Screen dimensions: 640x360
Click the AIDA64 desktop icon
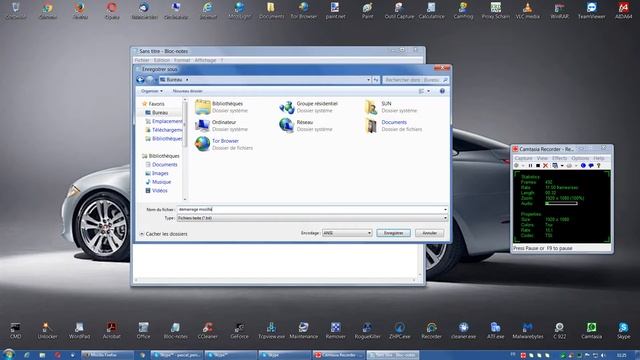pyautogui.click(x=623, y=11)
